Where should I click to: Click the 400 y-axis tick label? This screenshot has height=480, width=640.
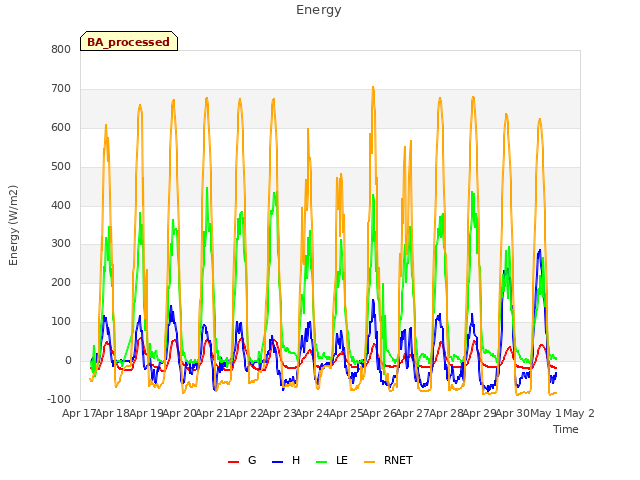click(61, 205)
